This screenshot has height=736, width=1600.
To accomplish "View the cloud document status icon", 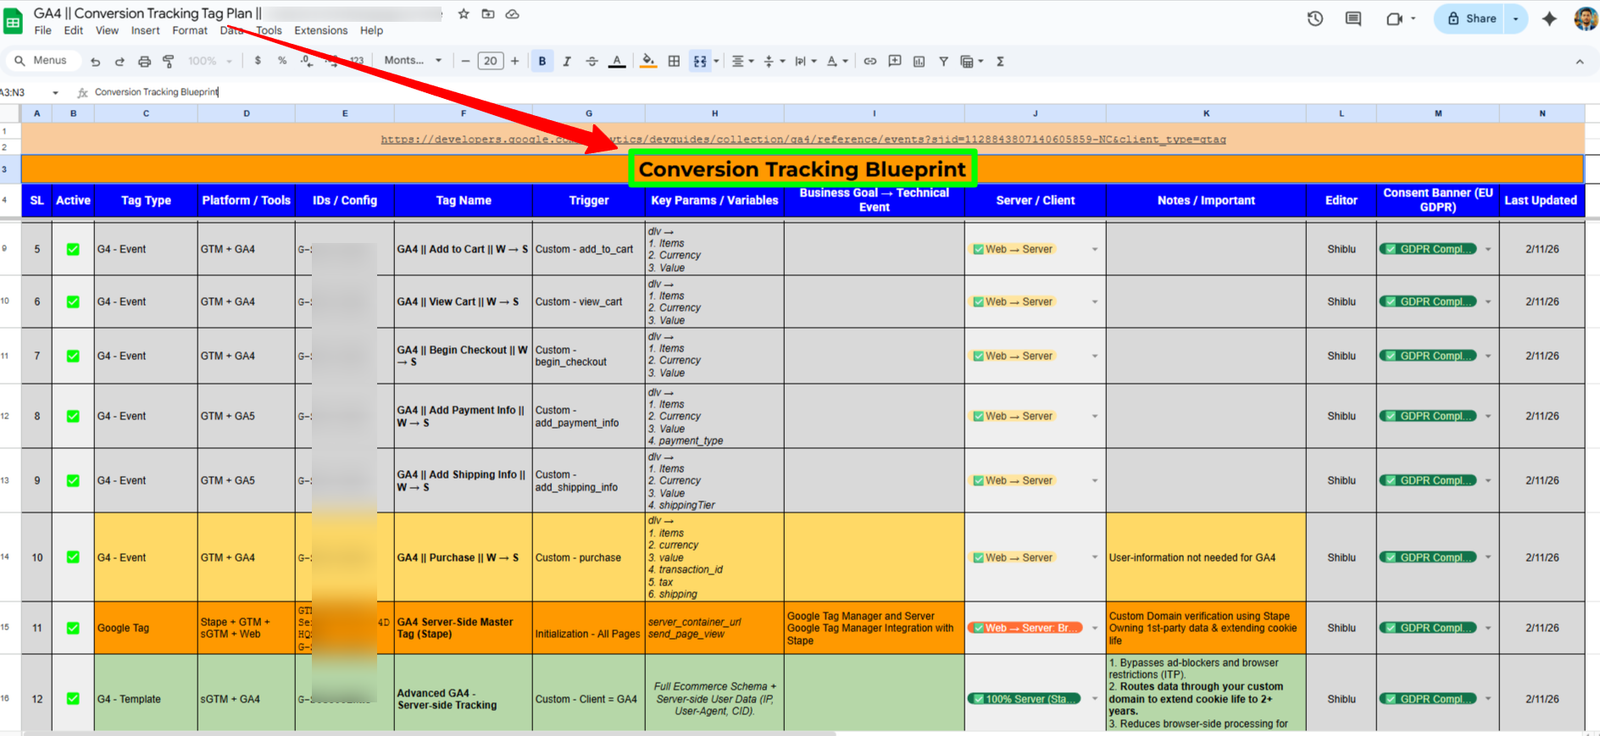I will tap(512, 14).
